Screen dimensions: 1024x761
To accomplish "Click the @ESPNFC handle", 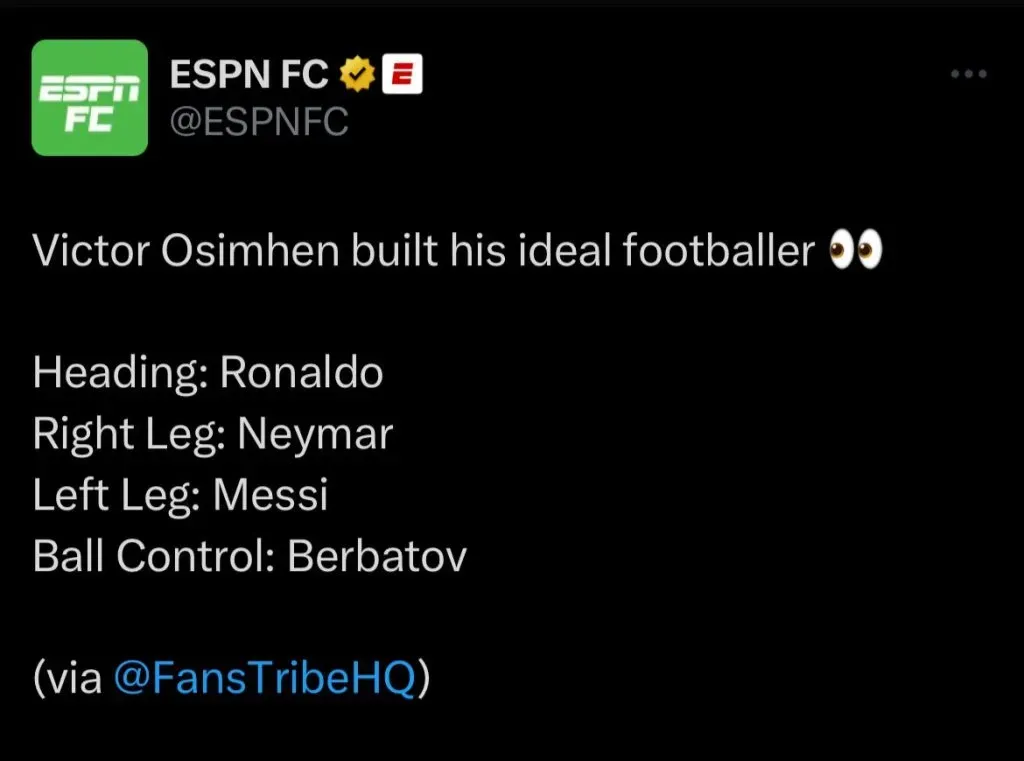I will click(x=259, y=122).
